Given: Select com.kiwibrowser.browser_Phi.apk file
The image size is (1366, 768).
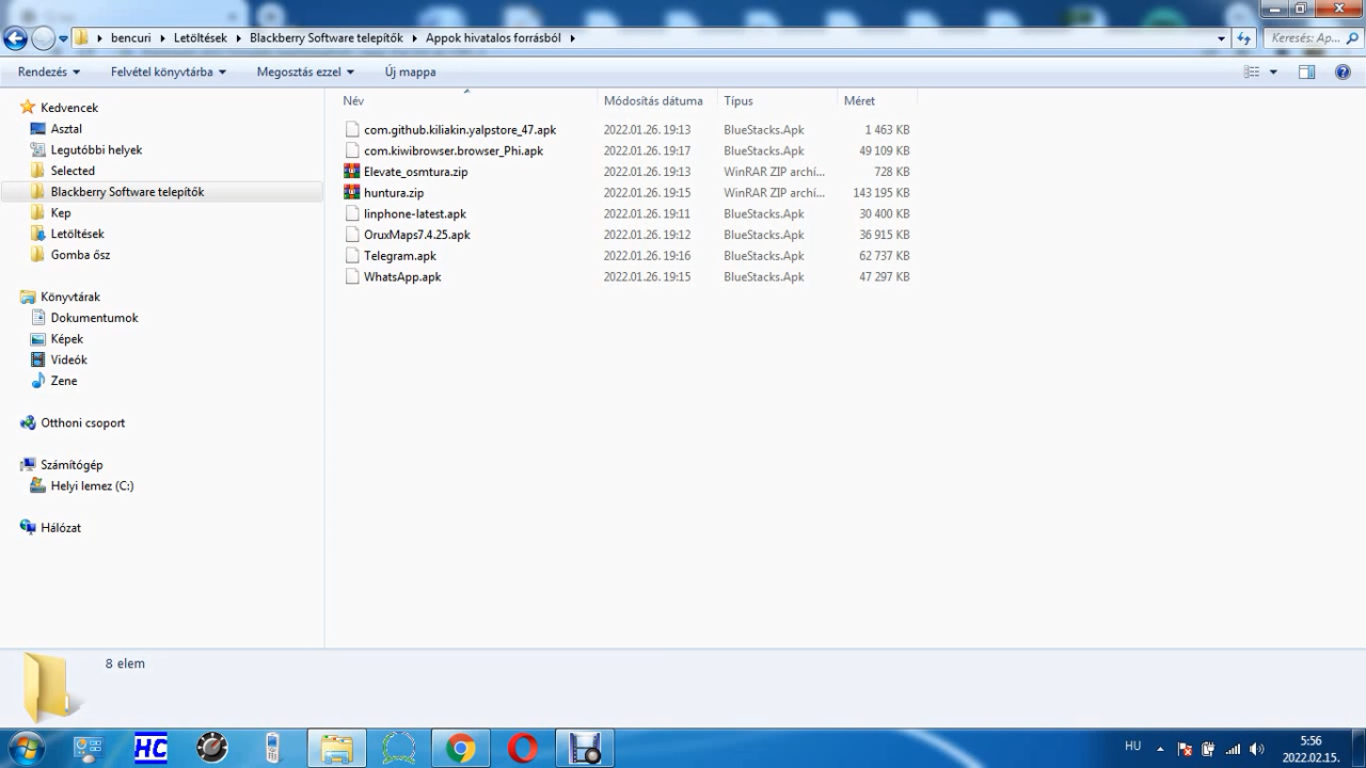Looking at the screenshot, I should 453,151.
